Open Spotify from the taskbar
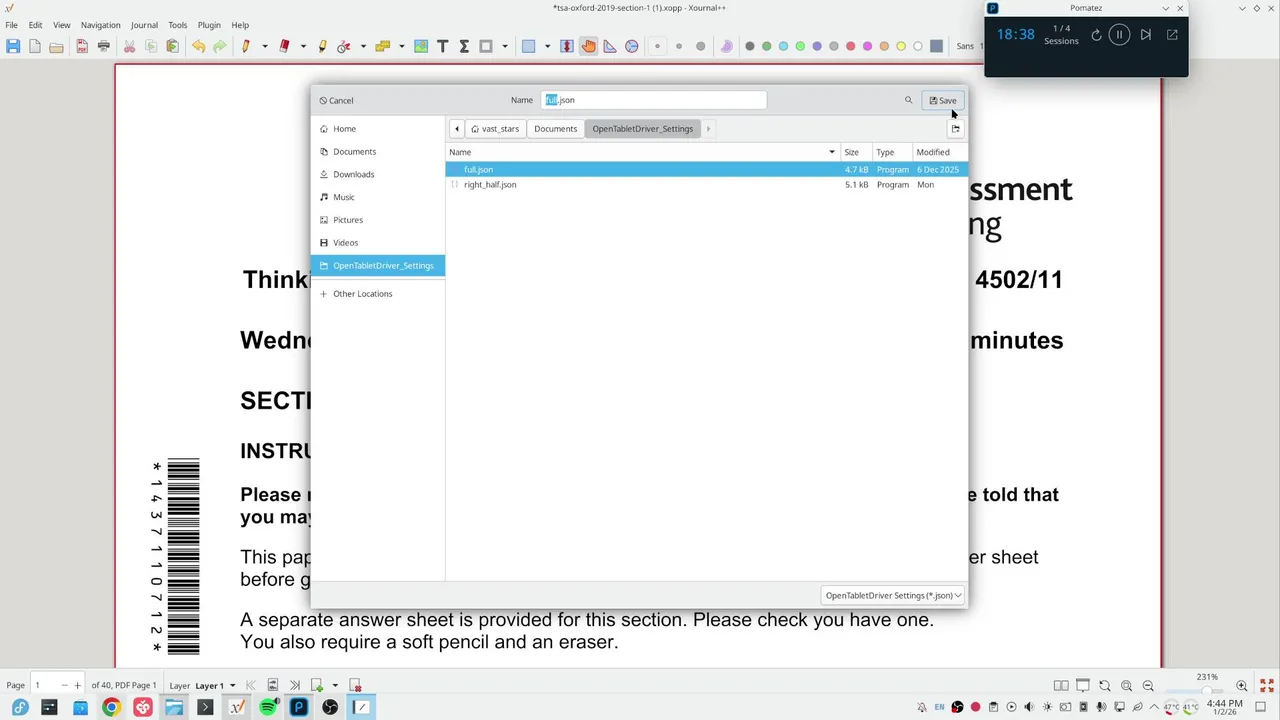The height and width of the screenshot is (720, 1280). 268,707
